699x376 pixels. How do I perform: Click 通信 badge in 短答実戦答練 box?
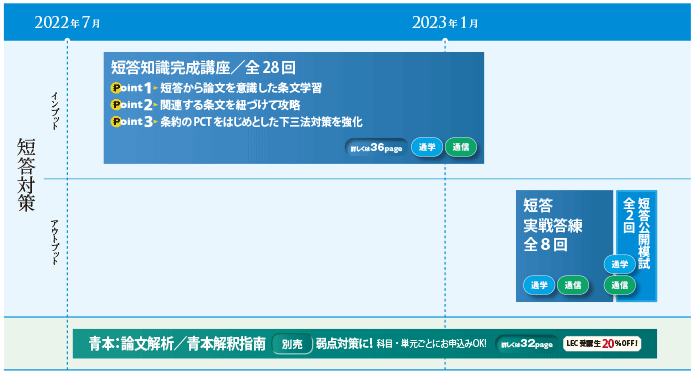click(x=573, y=285)
